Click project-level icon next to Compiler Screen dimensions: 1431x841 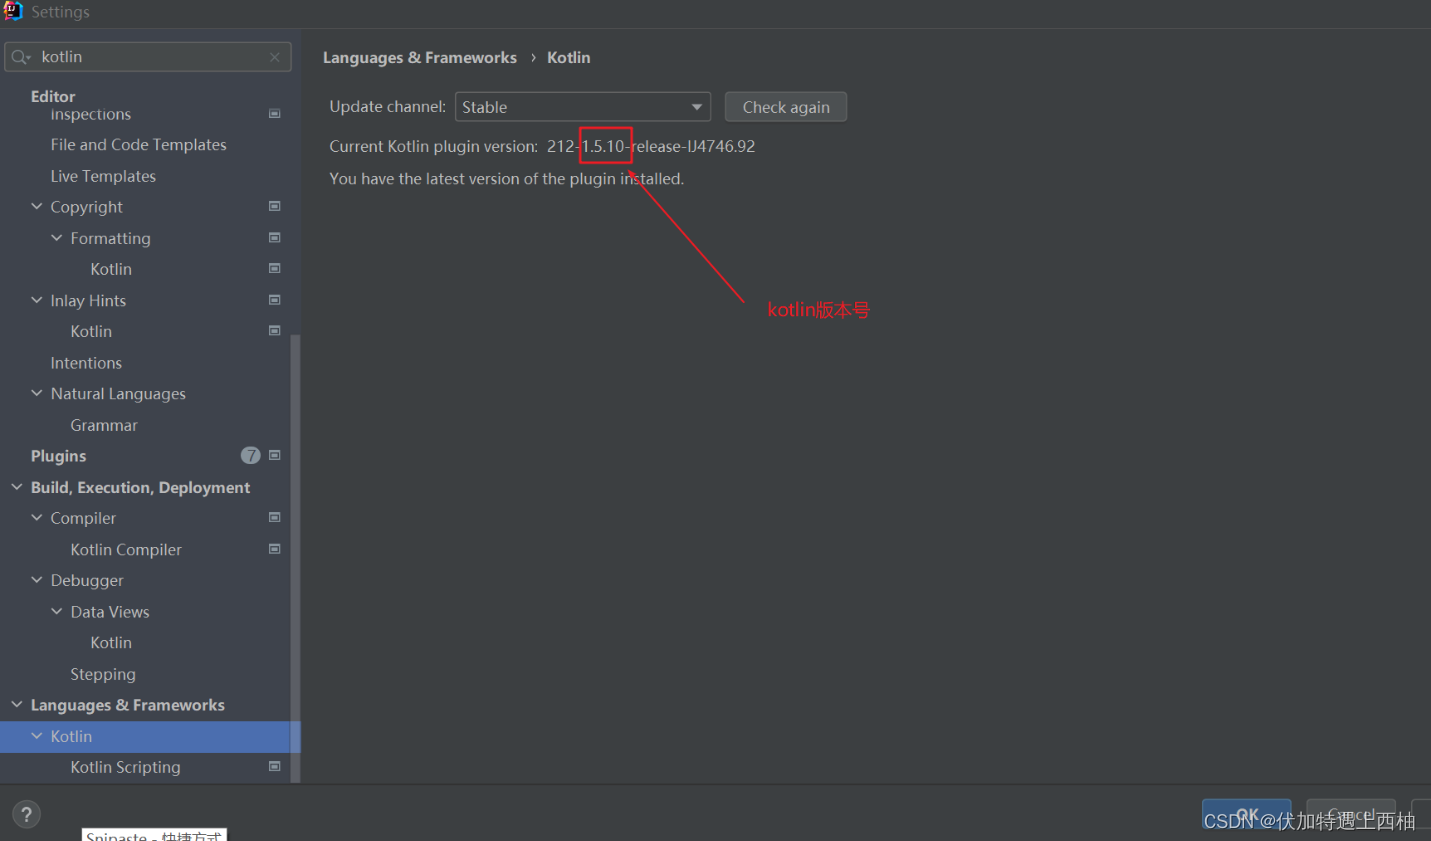coord(275,518)
